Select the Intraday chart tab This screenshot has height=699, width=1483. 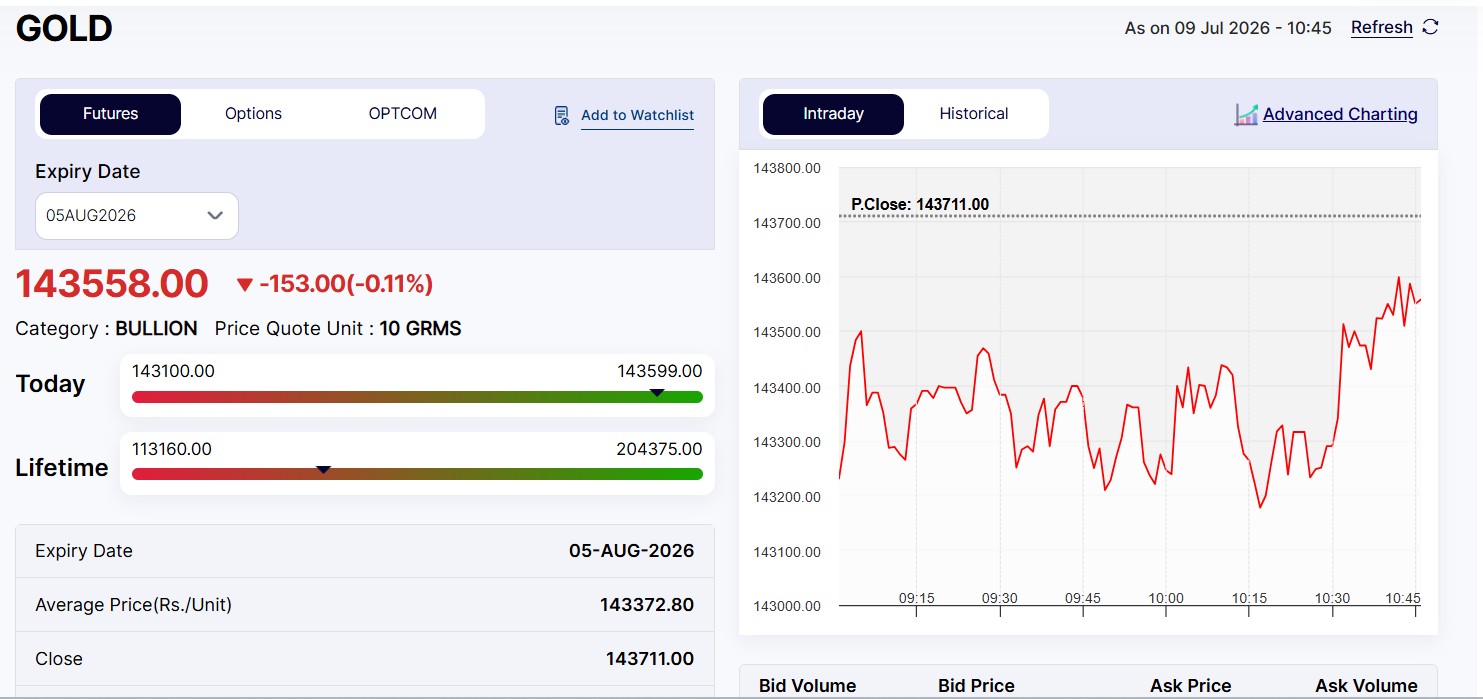pos(833,114)
